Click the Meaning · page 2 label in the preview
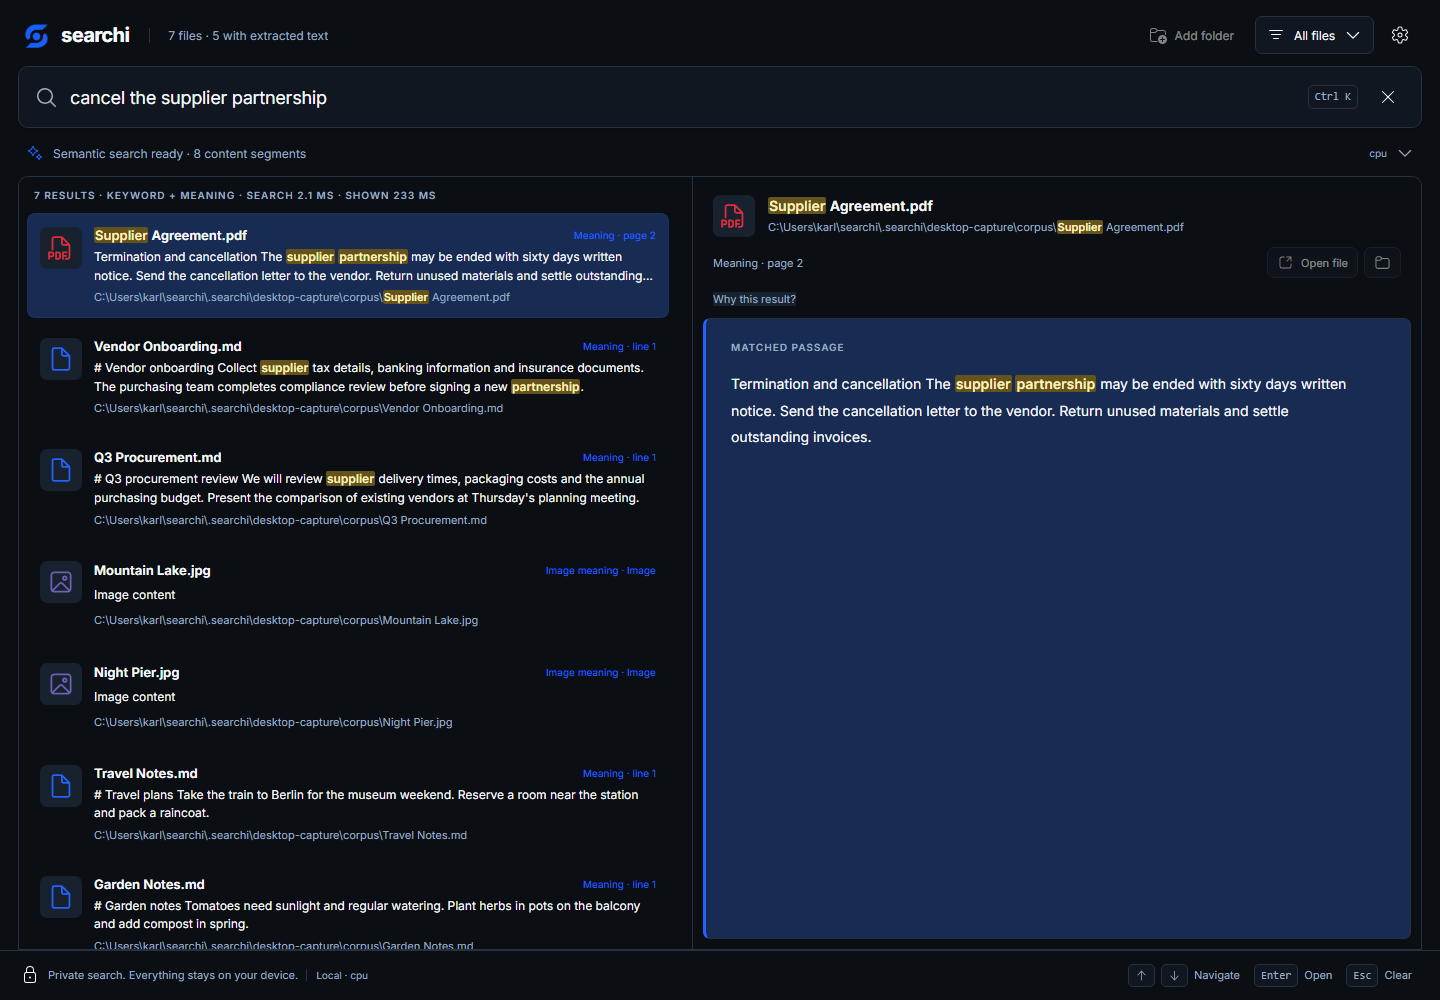The height and width of the screenshot is (1000, 1440). coord(758,263)
